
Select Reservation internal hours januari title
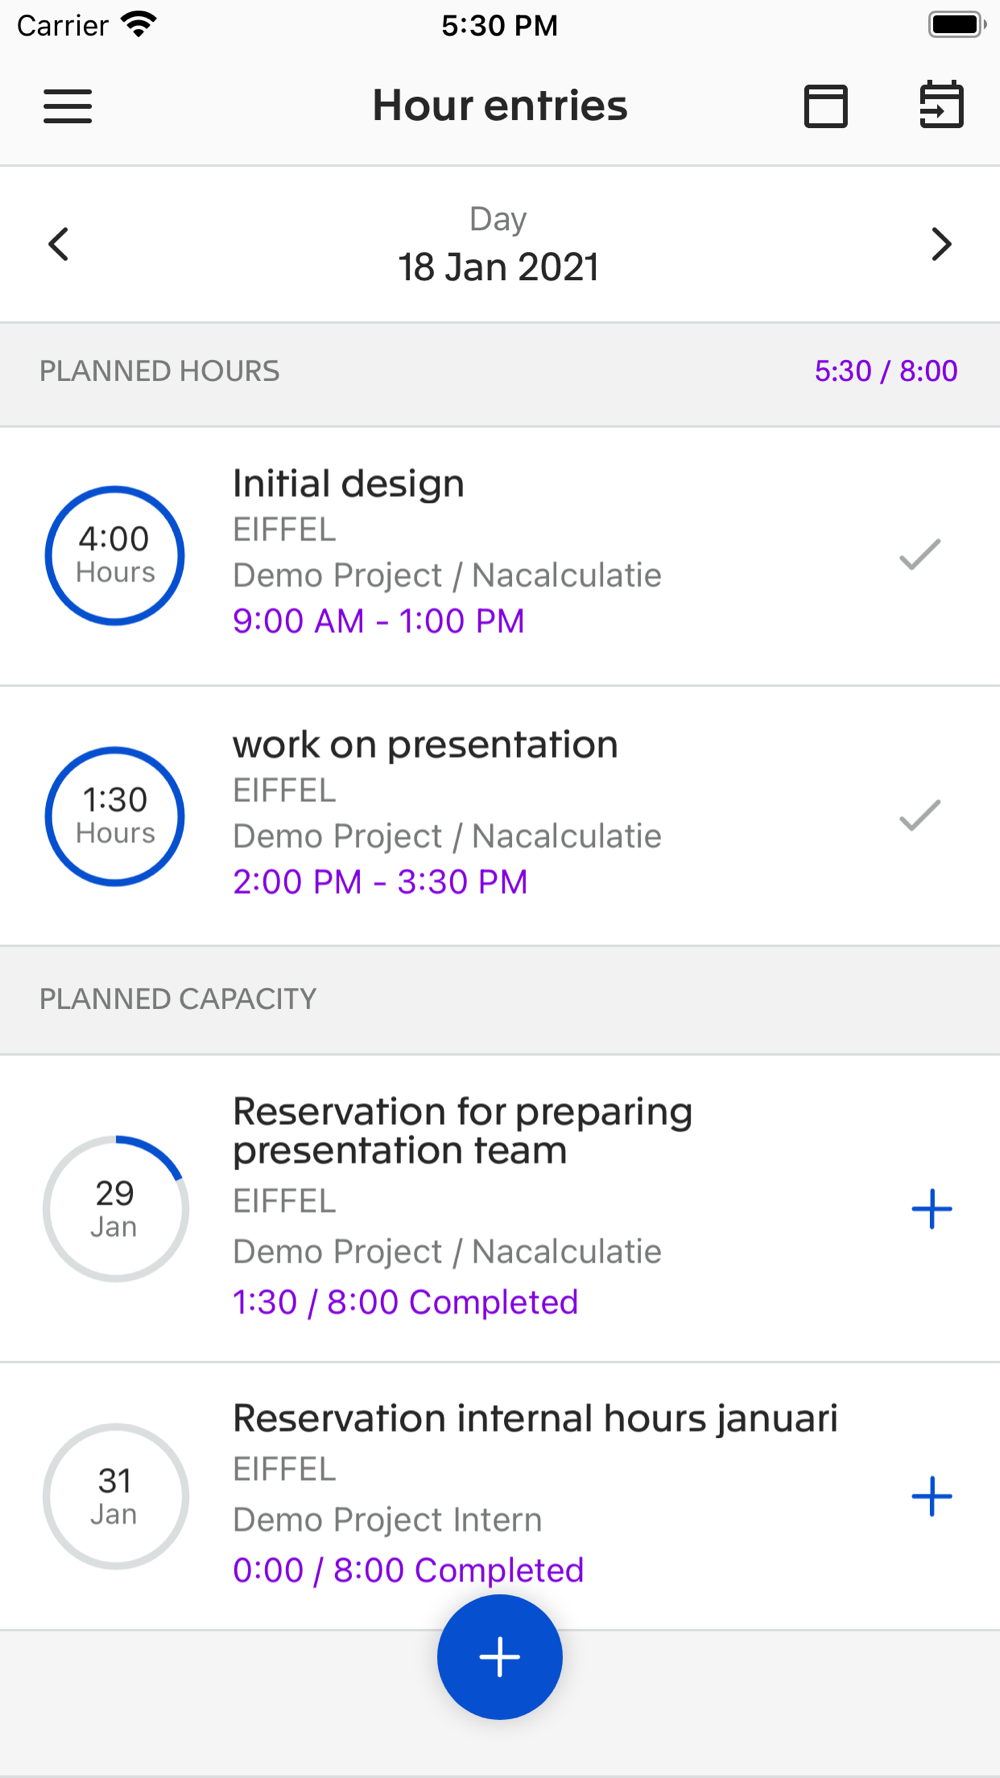(535, 1419)
